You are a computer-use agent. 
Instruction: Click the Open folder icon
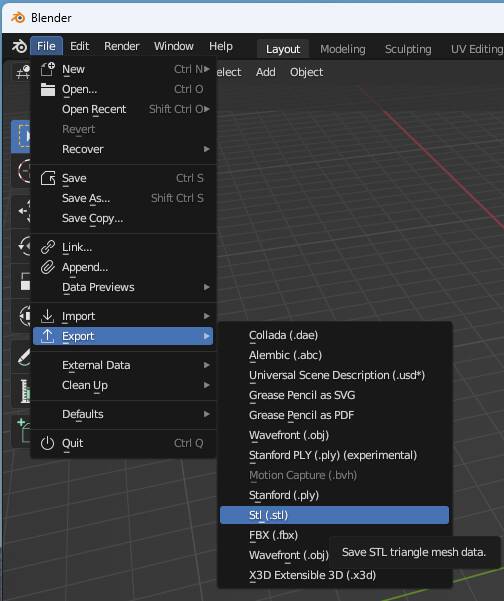tap(48, 89)
